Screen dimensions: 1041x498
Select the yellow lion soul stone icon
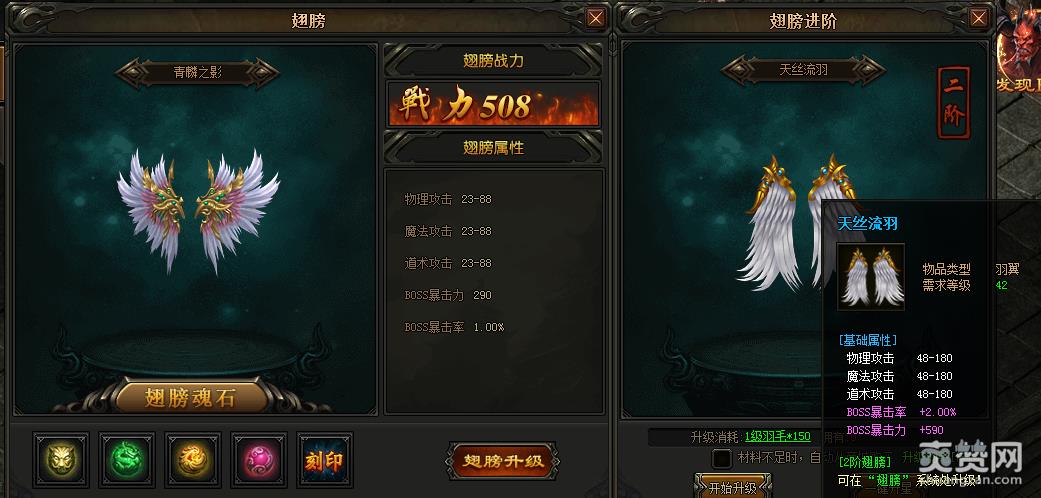pyautogui.click(x=61, y=459)
